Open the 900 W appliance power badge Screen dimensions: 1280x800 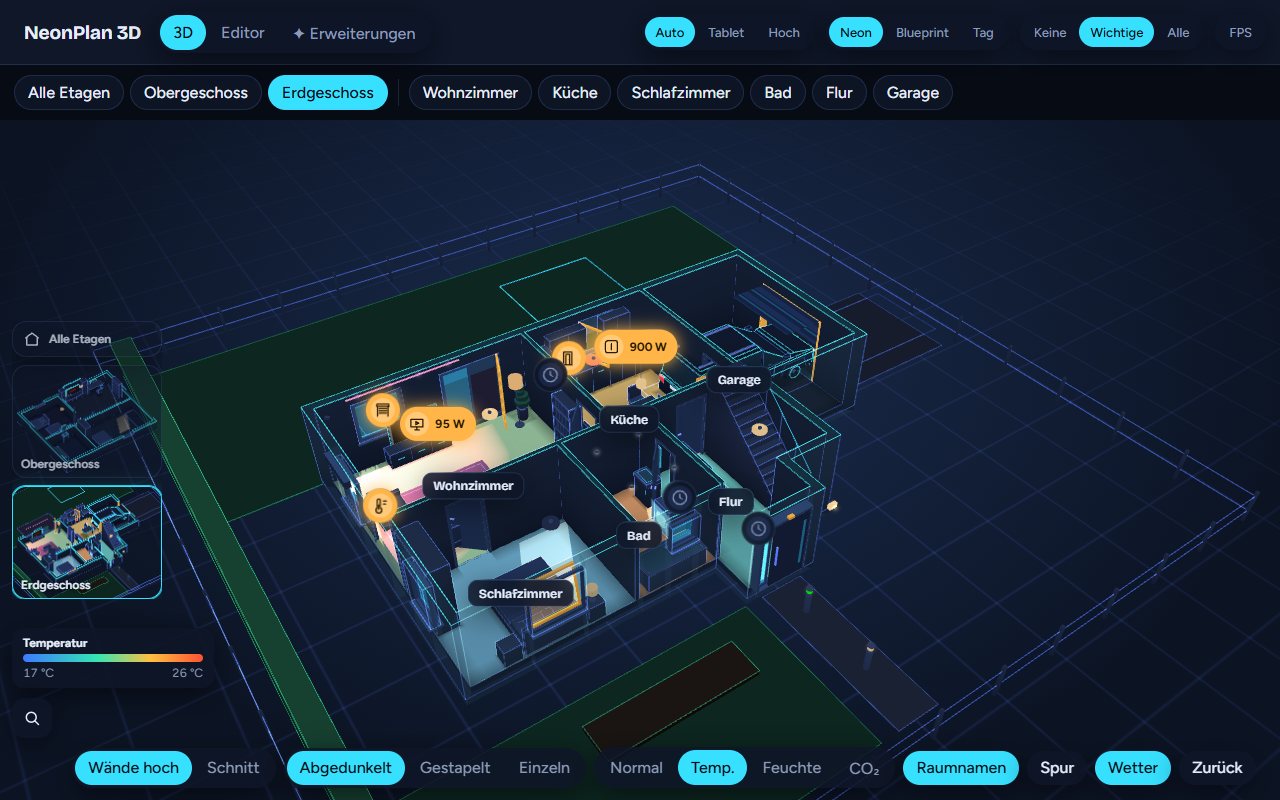click(635, 347)
